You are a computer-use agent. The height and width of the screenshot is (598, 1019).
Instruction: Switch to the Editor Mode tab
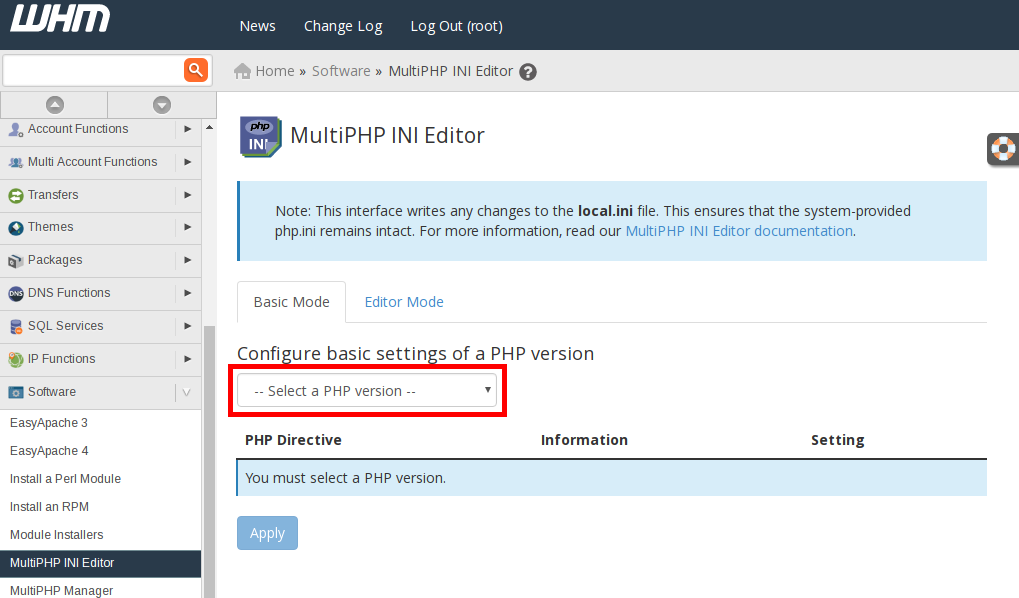click(404, 302)
